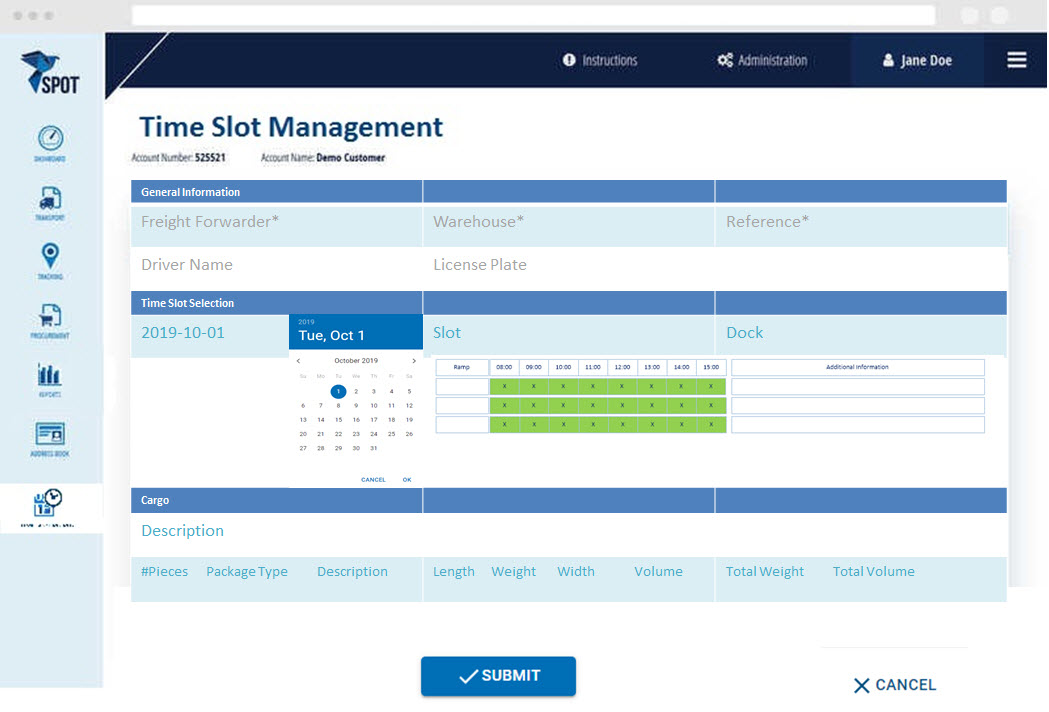Open Address Book icon in sidebar
Image resolution: width=1049 pixels, height=712 pixels.
(50, 434)
